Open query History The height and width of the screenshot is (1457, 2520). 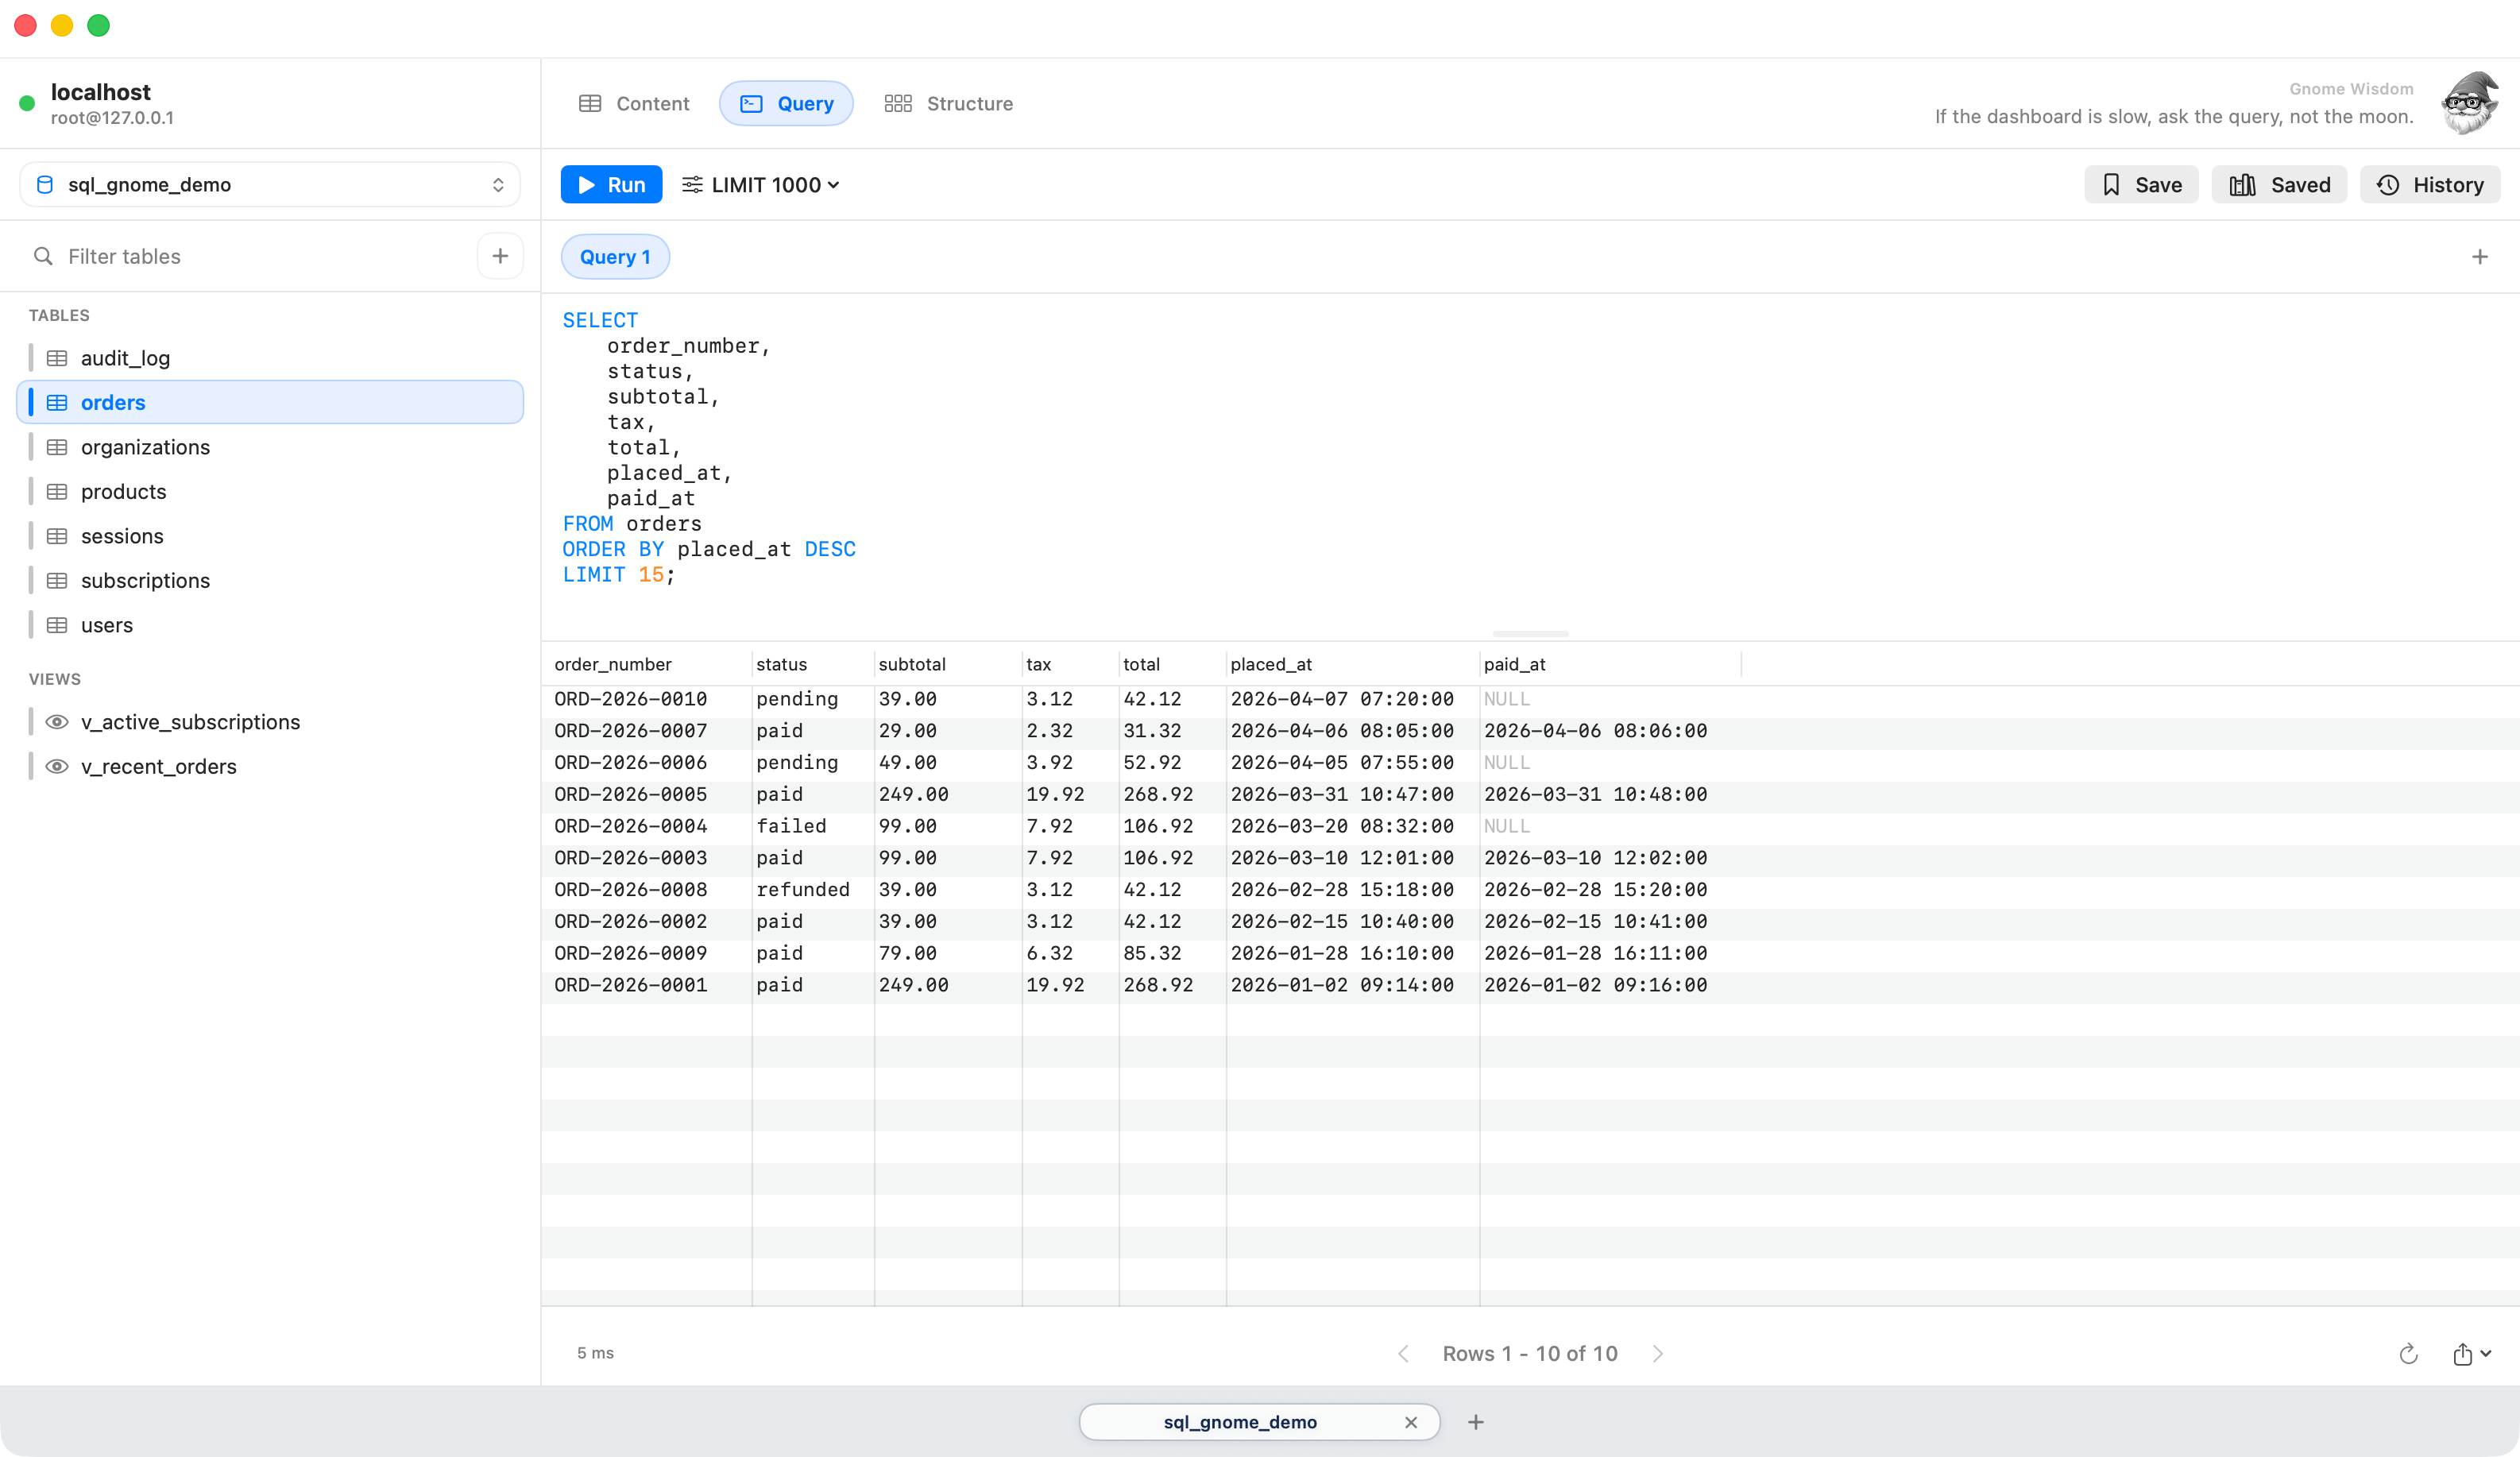click(2430, 185)
